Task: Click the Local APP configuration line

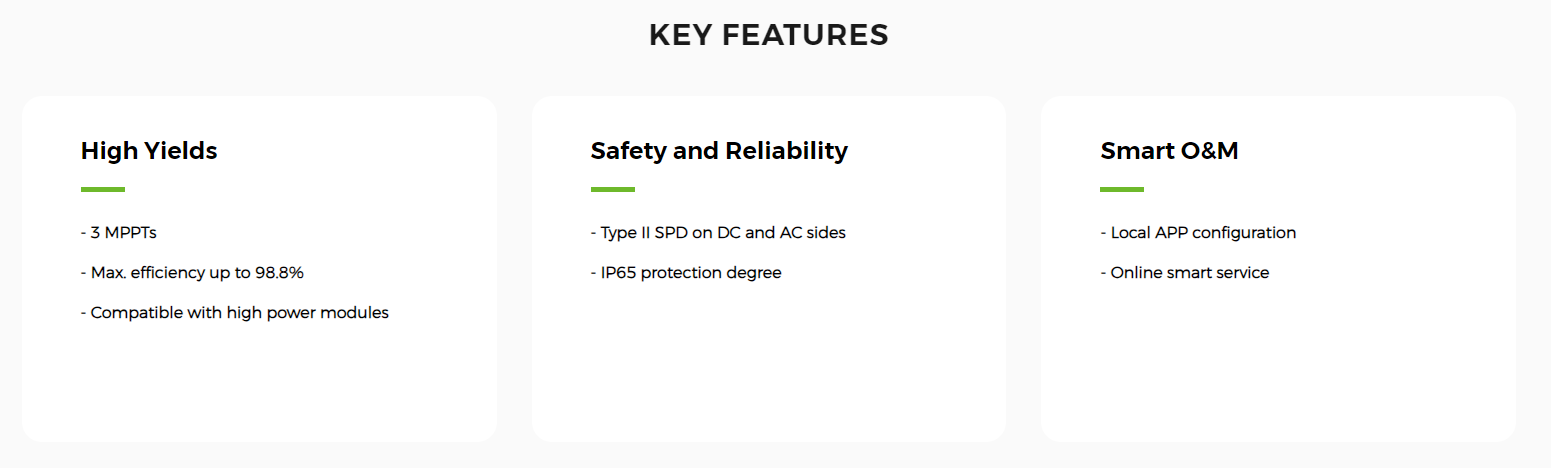Action: [1198, 233]
